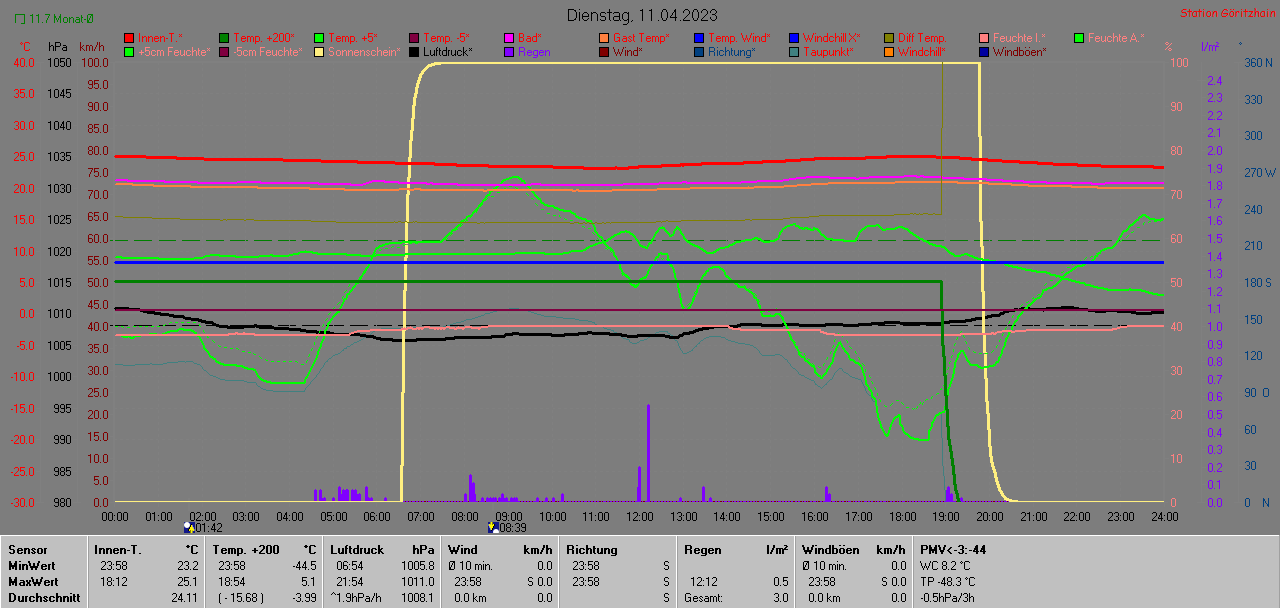Viewport: 1280px width, 608px height.
Task: Click the WC 8.2 °C reading
Action: (946, 566)
